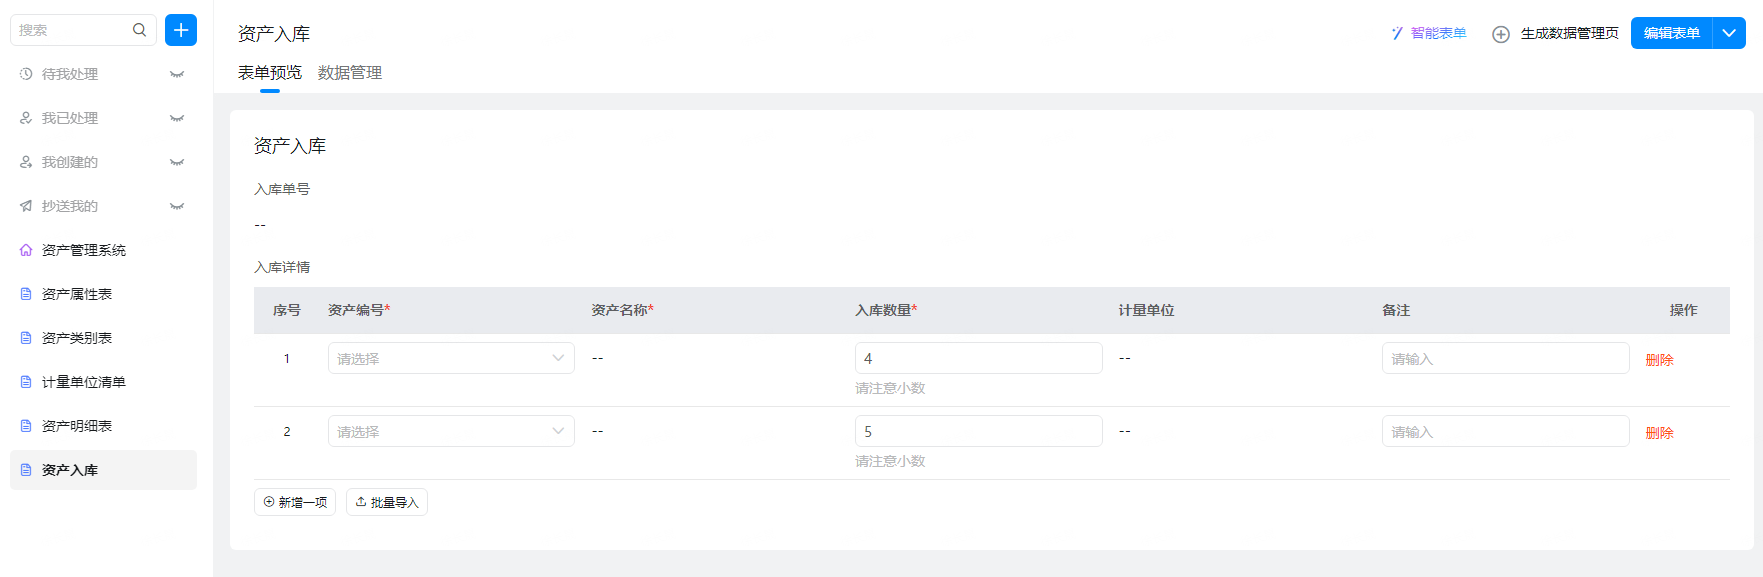Open 我已处理 in the sidebar

pyautogui.click(x=70, y=118)
